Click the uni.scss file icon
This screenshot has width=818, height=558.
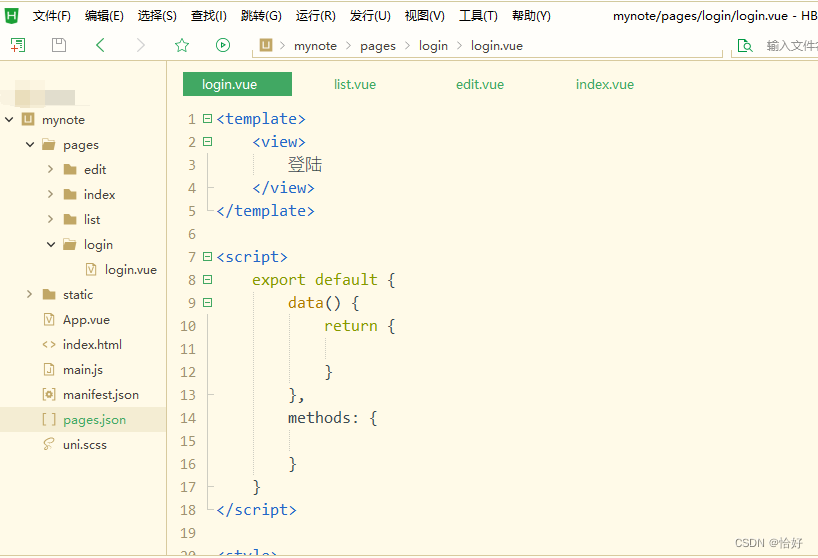[49, 444]
